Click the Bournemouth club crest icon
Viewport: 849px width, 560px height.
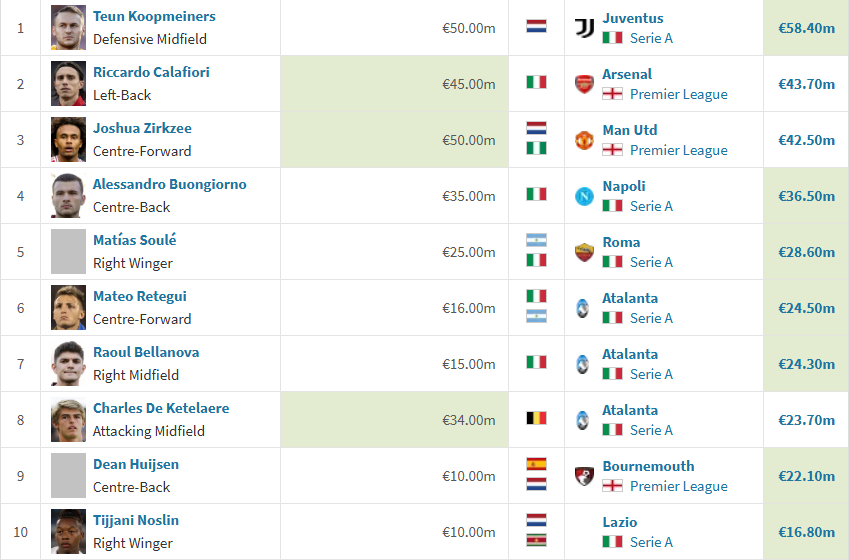coord(584,476)
